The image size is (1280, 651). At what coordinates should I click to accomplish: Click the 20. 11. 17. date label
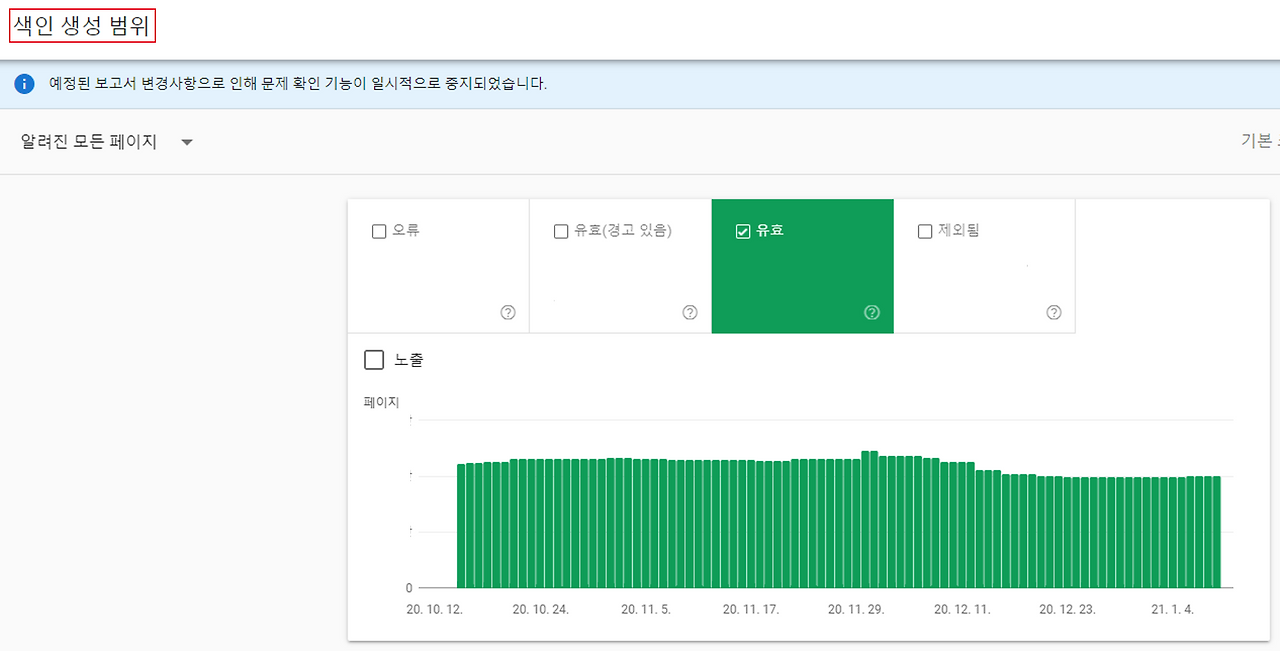pyautogui.click(x=750, y=609)
